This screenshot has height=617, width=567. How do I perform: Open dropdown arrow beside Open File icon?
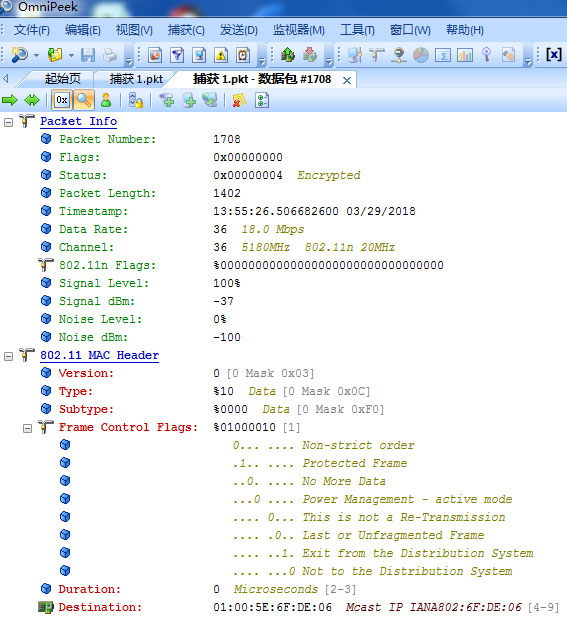71,55
